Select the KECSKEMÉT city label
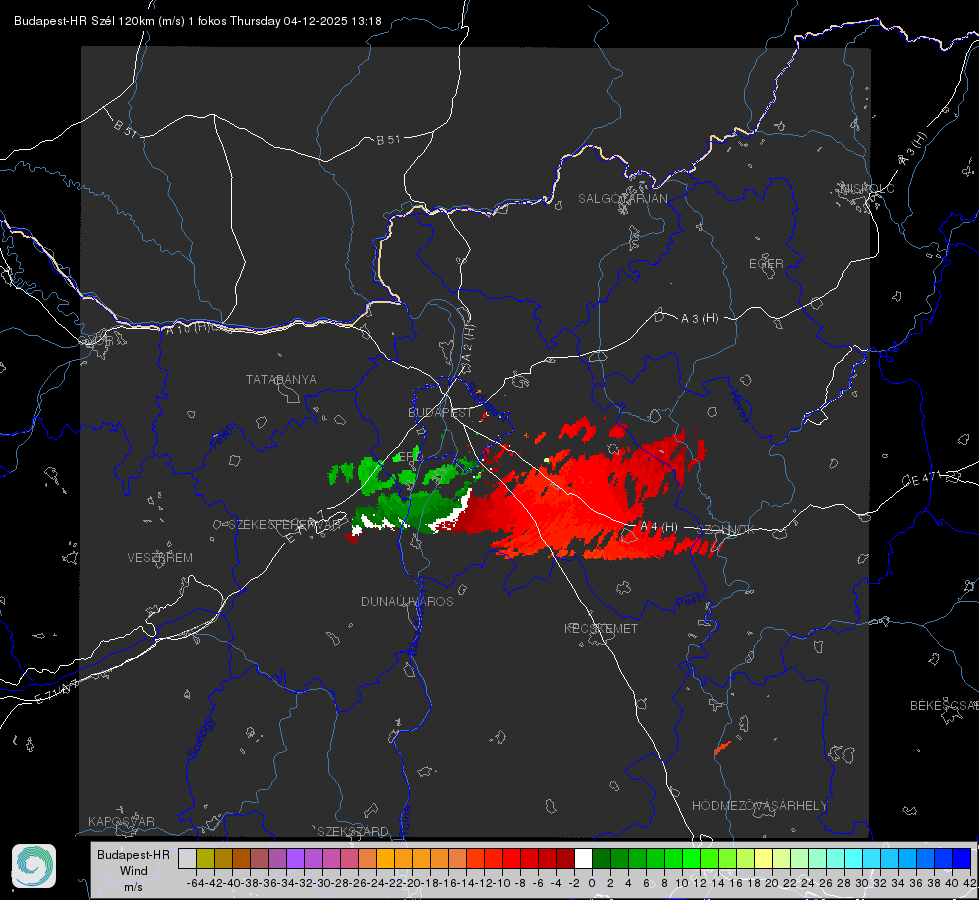This screenshot has height=900, width=979. (x=601, y=628)
